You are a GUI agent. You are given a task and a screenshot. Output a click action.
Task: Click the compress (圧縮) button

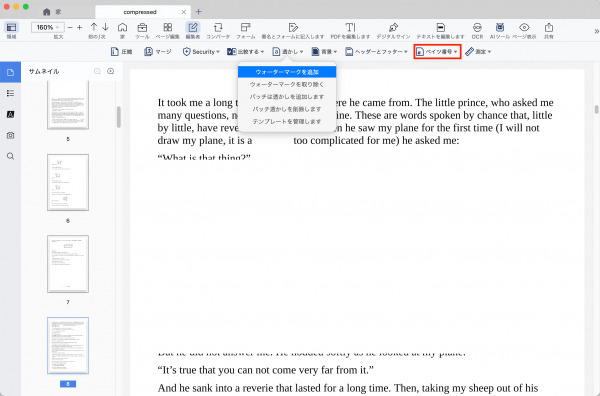(x=121, y=52)
